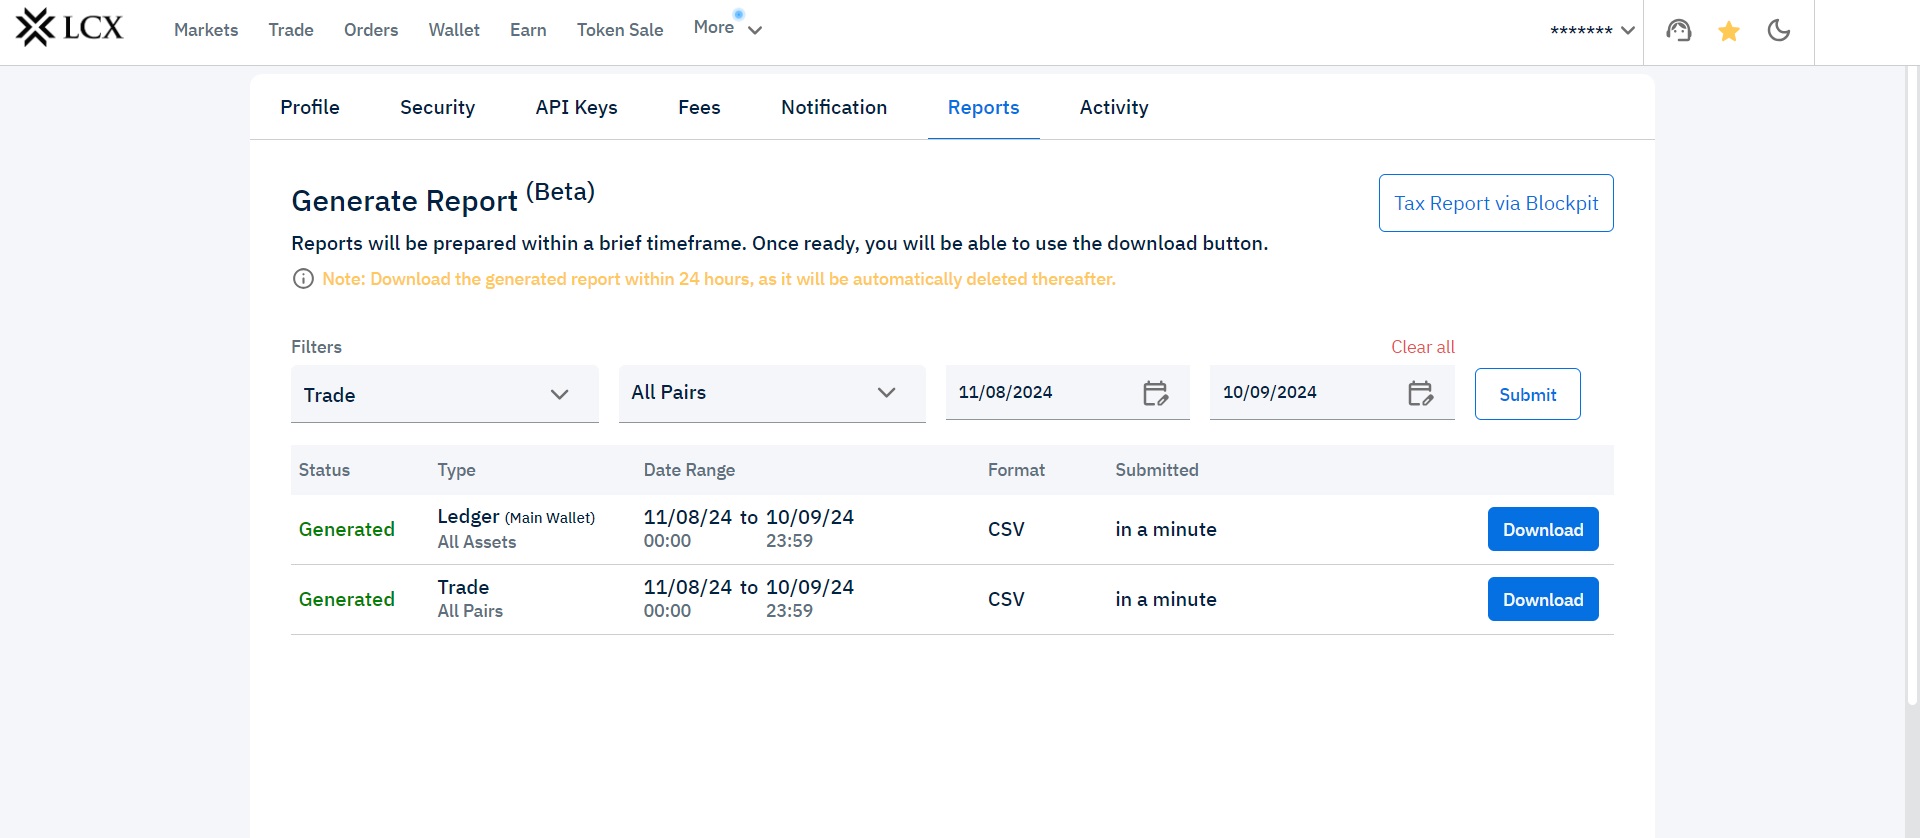
Task: Open the start date calendar picker icon
Action: pyautogui.click(x=1155, y=393)
